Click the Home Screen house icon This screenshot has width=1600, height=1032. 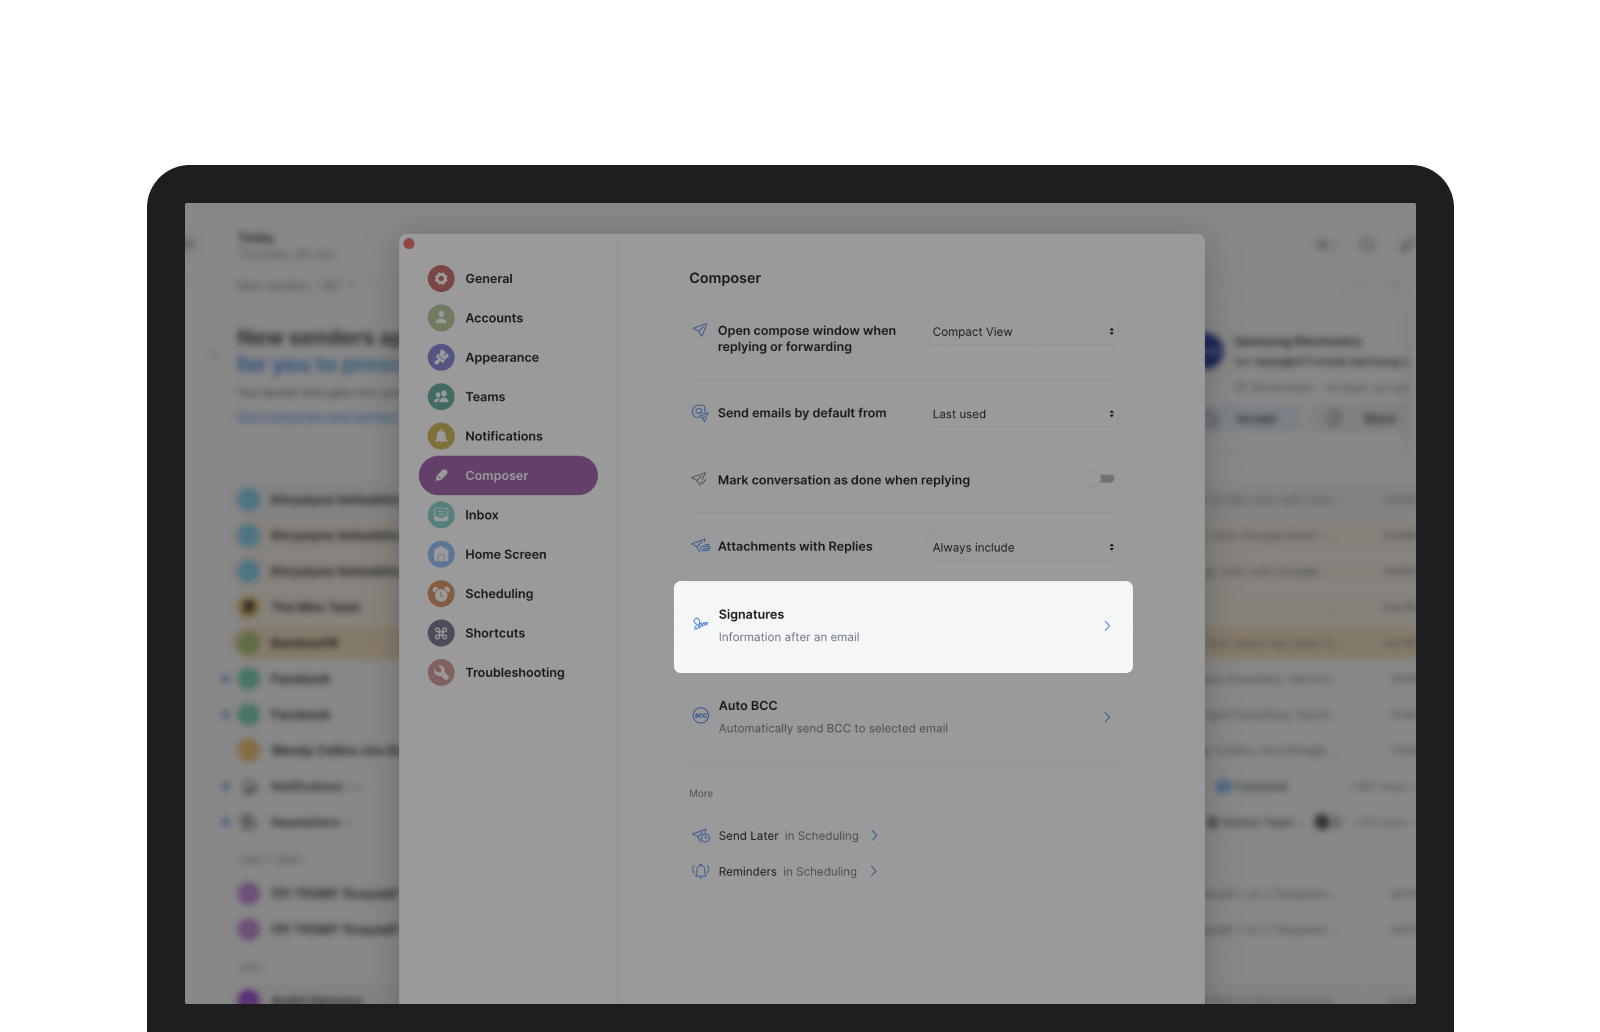(x=441, y=554)
